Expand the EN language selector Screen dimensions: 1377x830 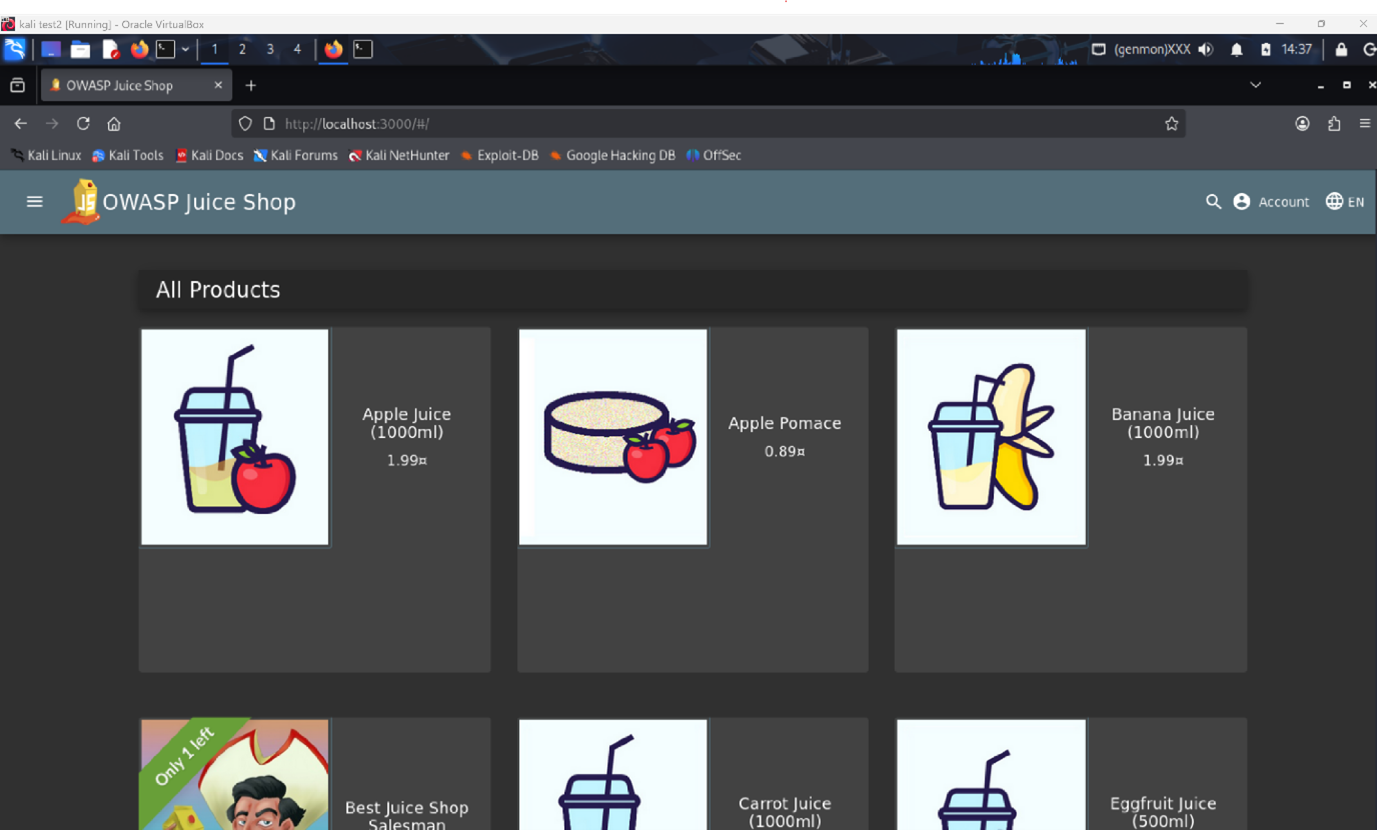pos(1345,202)
